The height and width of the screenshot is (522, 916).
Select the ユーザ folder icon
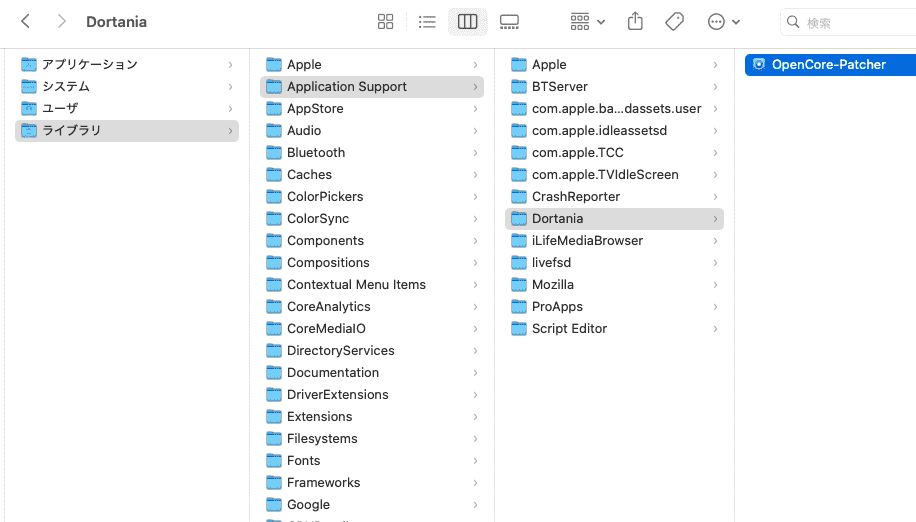click(29, 108)
